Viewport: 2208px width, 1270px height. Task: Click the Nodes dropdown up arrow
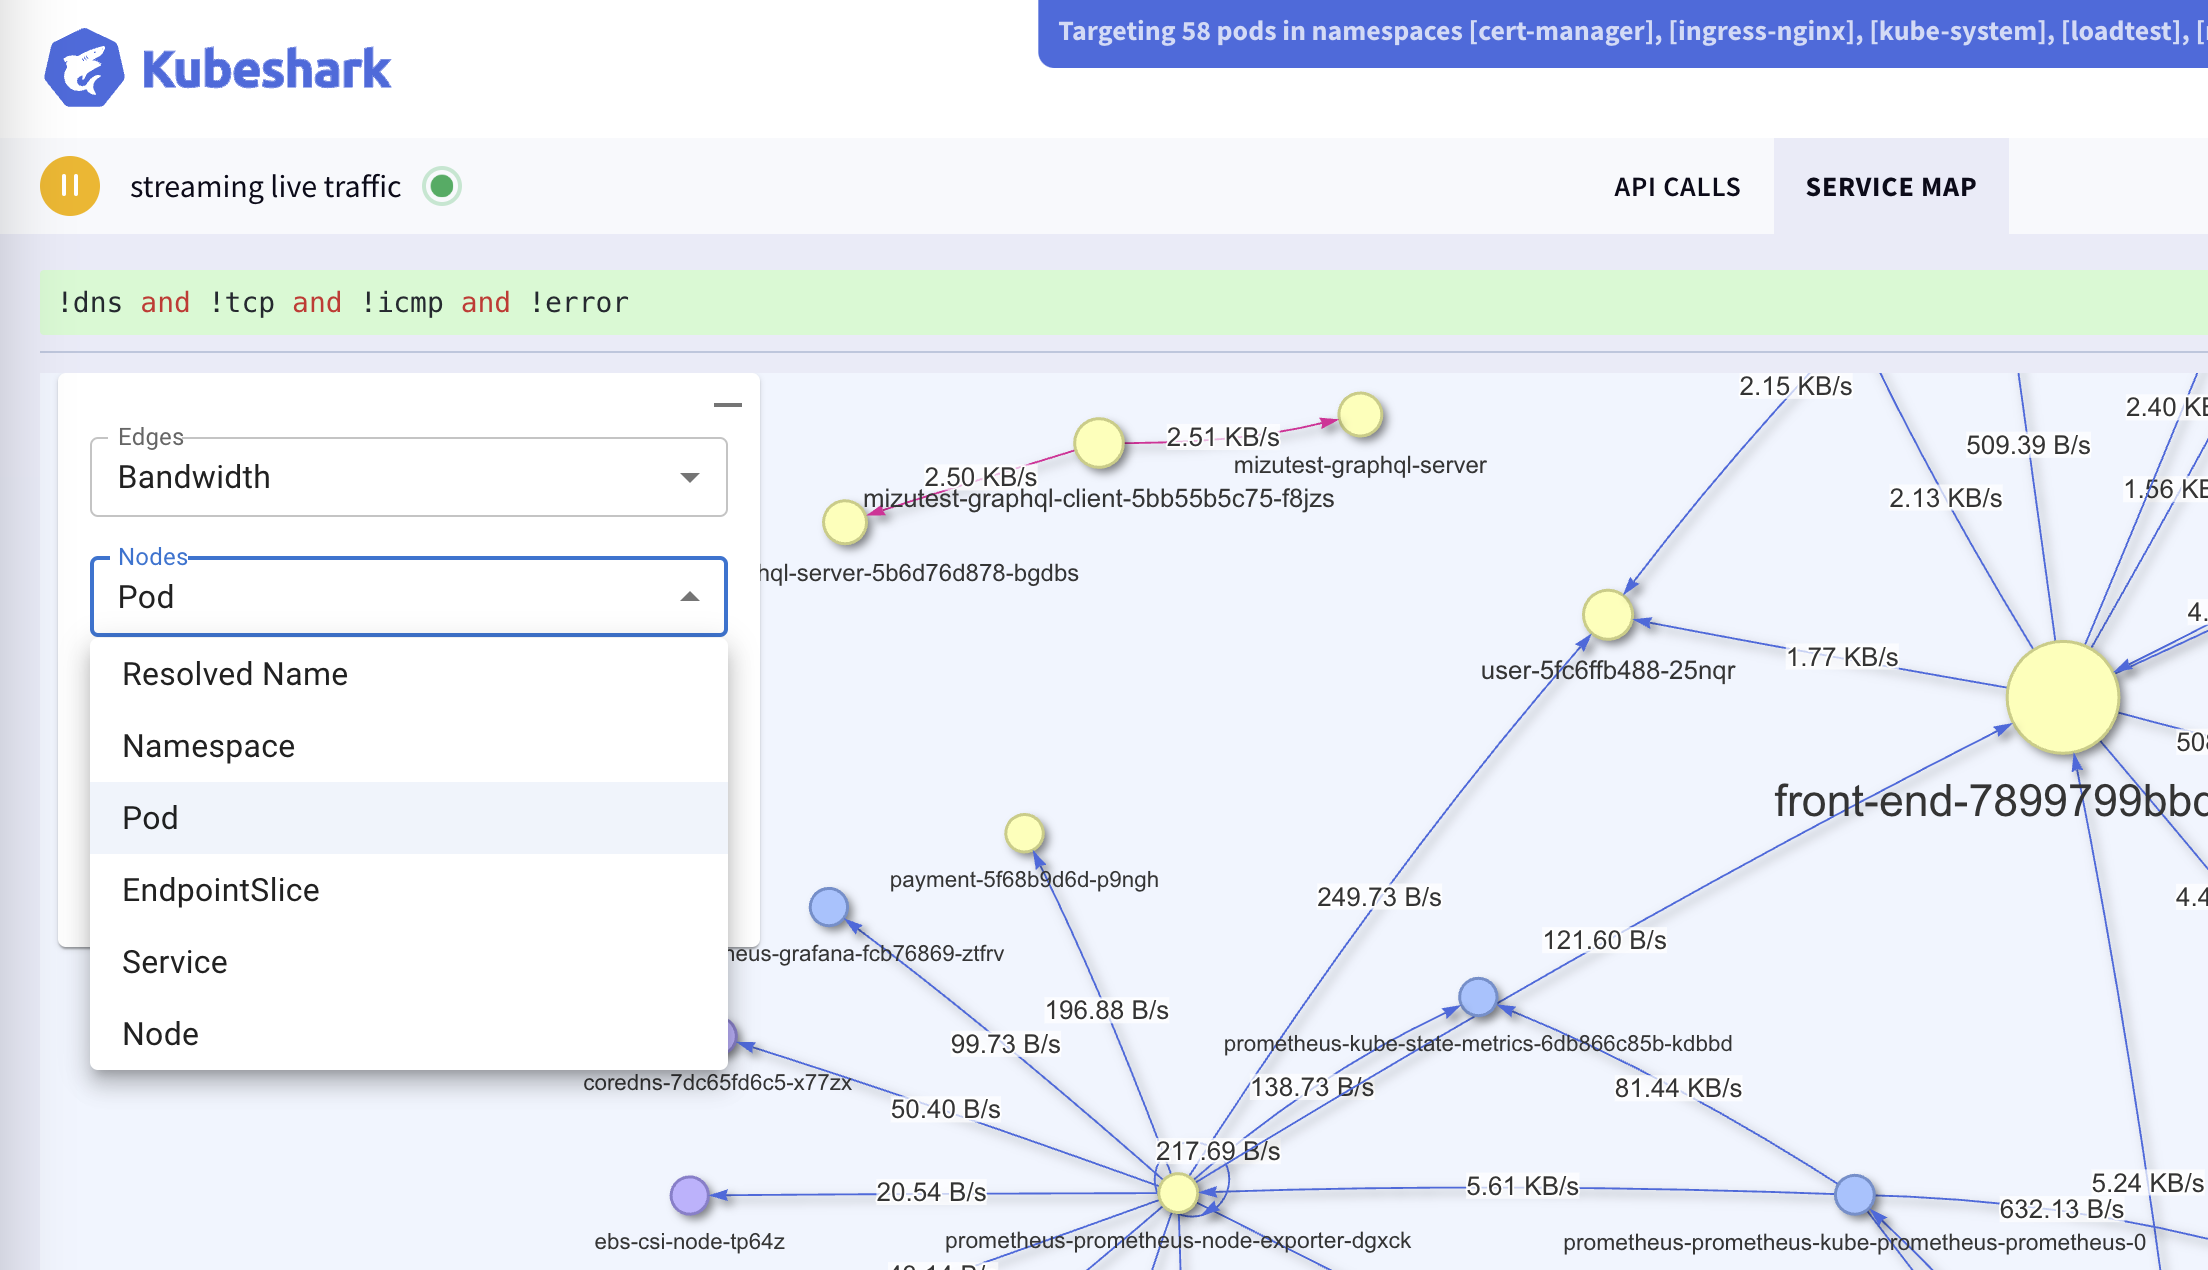pos(689,597)
